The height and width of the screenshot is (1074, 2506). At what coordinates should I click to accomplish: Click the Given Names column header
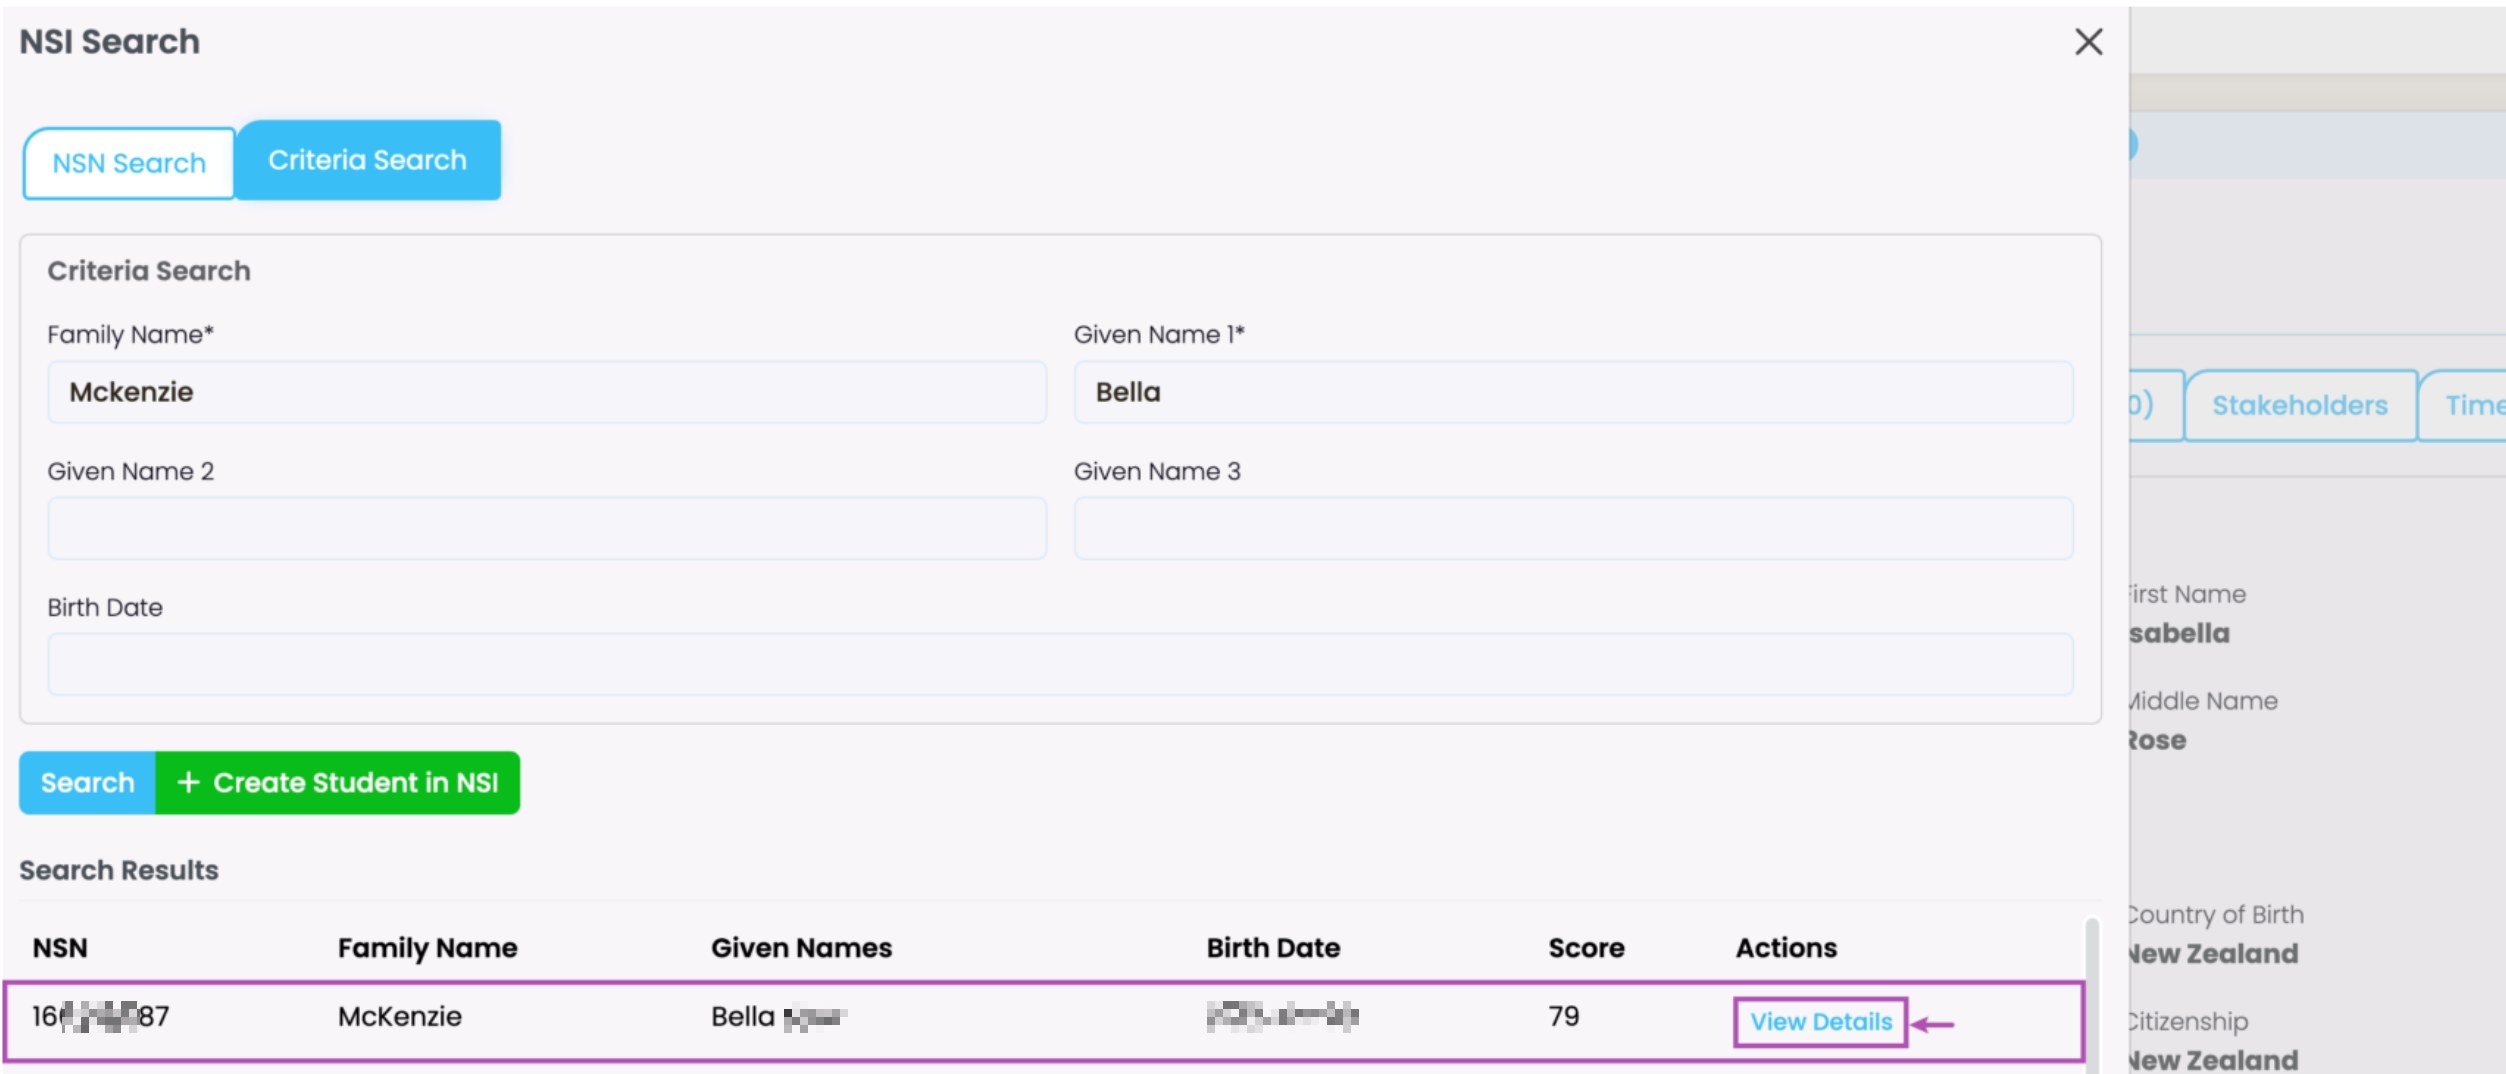click(x=801, y=947)
